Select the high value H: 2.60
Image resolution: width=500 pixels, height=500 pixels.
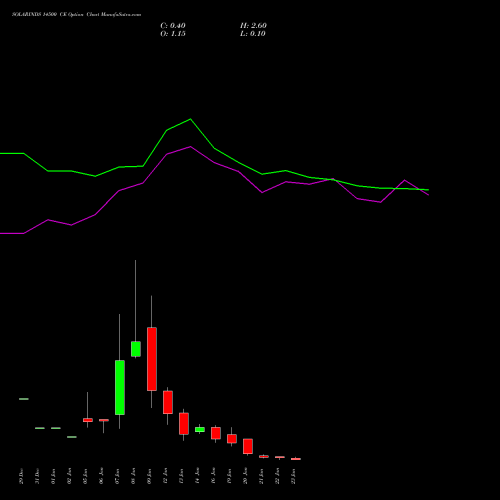click(253, 26)
